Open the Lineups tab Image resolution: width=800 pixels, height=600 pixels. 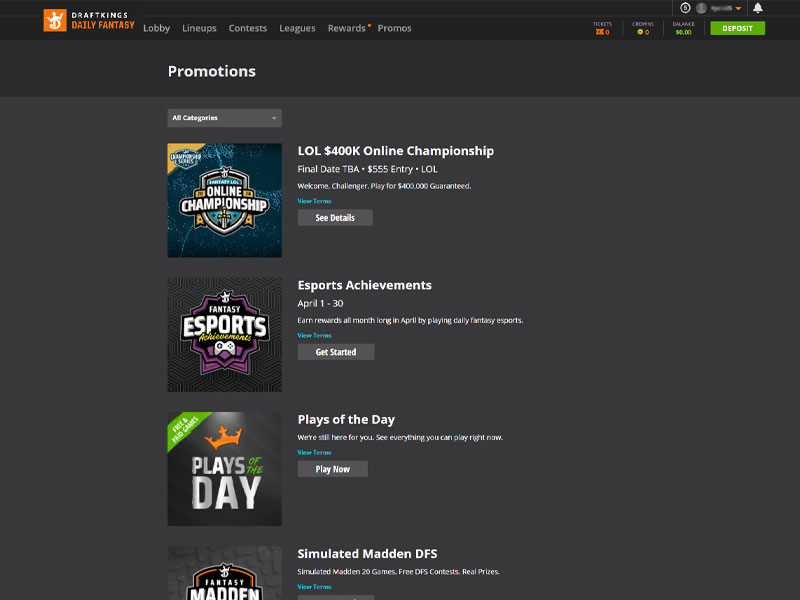coord(199,28)
